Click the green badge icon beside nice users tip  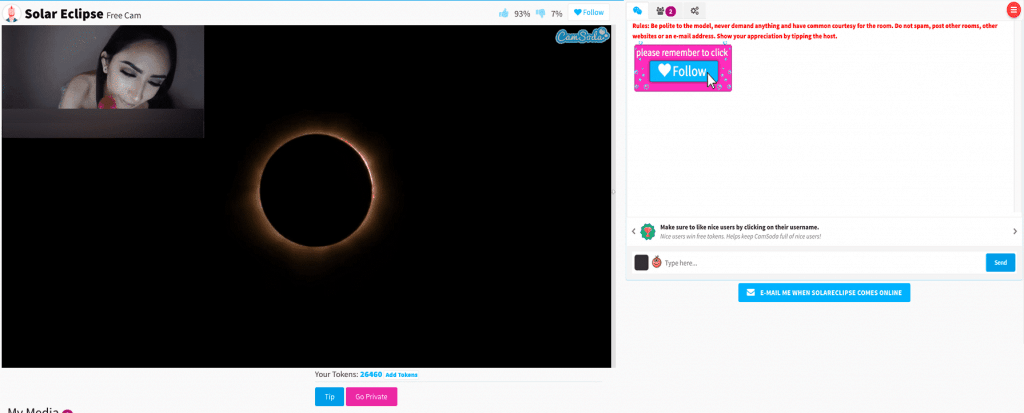(647, 231)
